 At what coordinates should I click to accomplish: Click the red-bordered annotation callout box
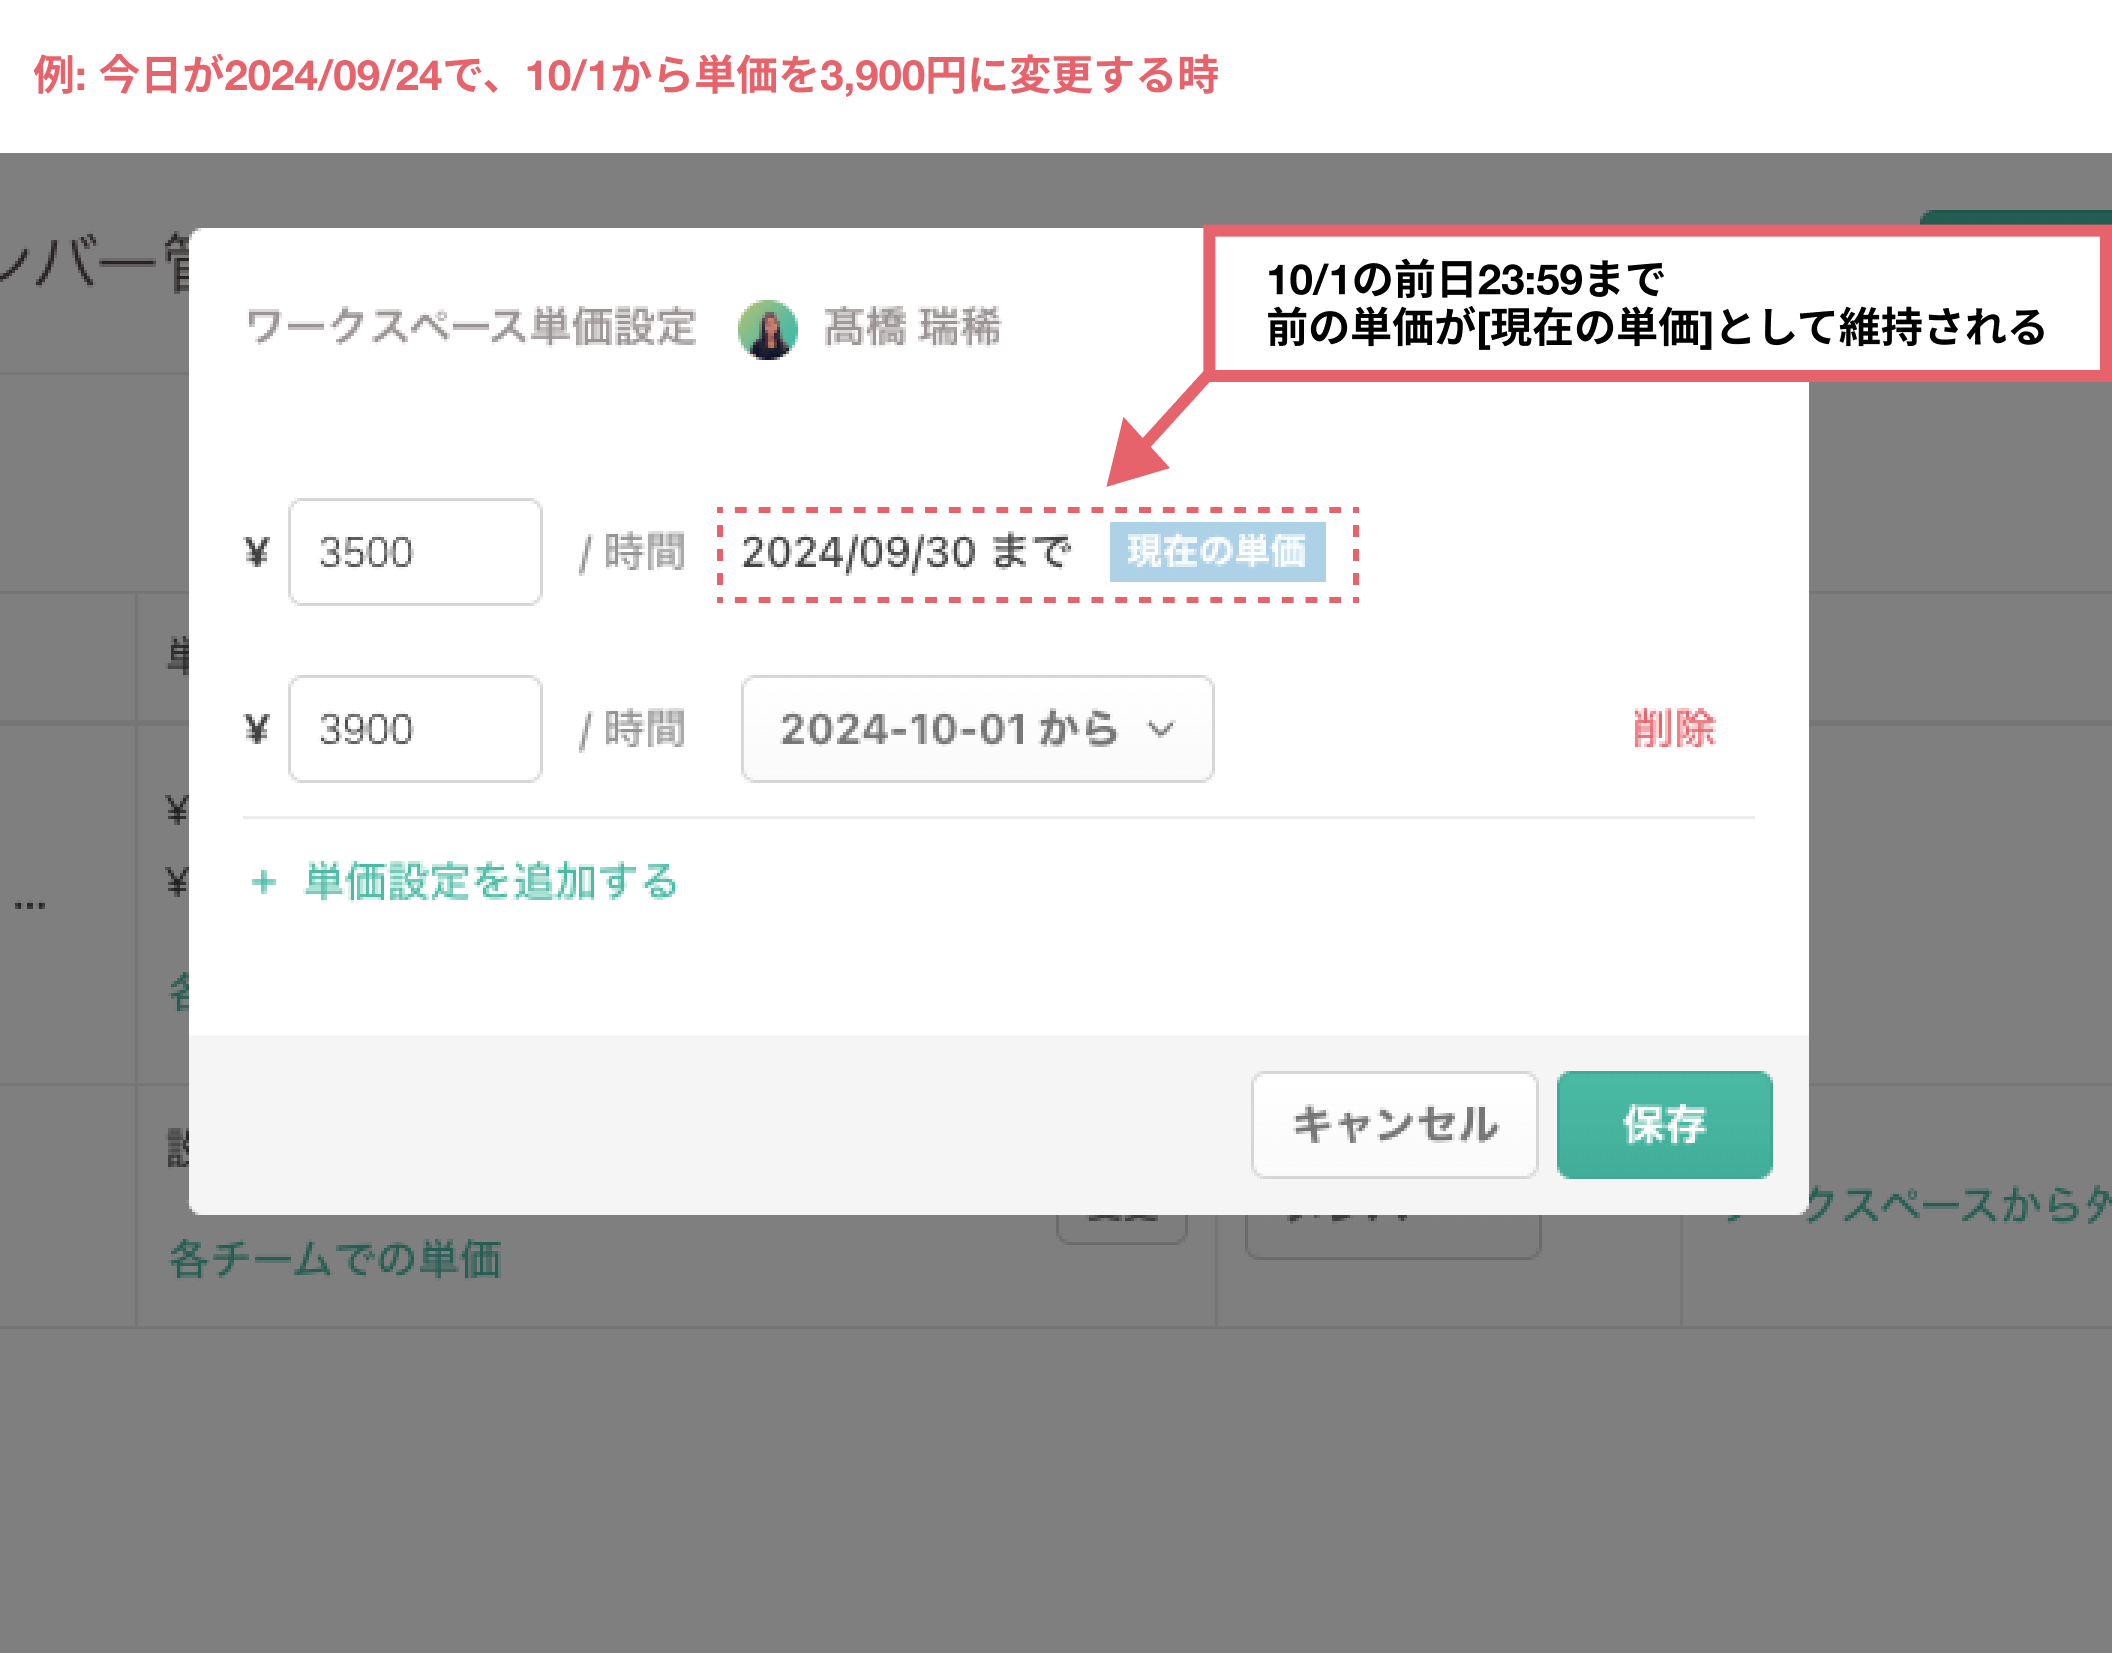click(x=1656, y=304)
